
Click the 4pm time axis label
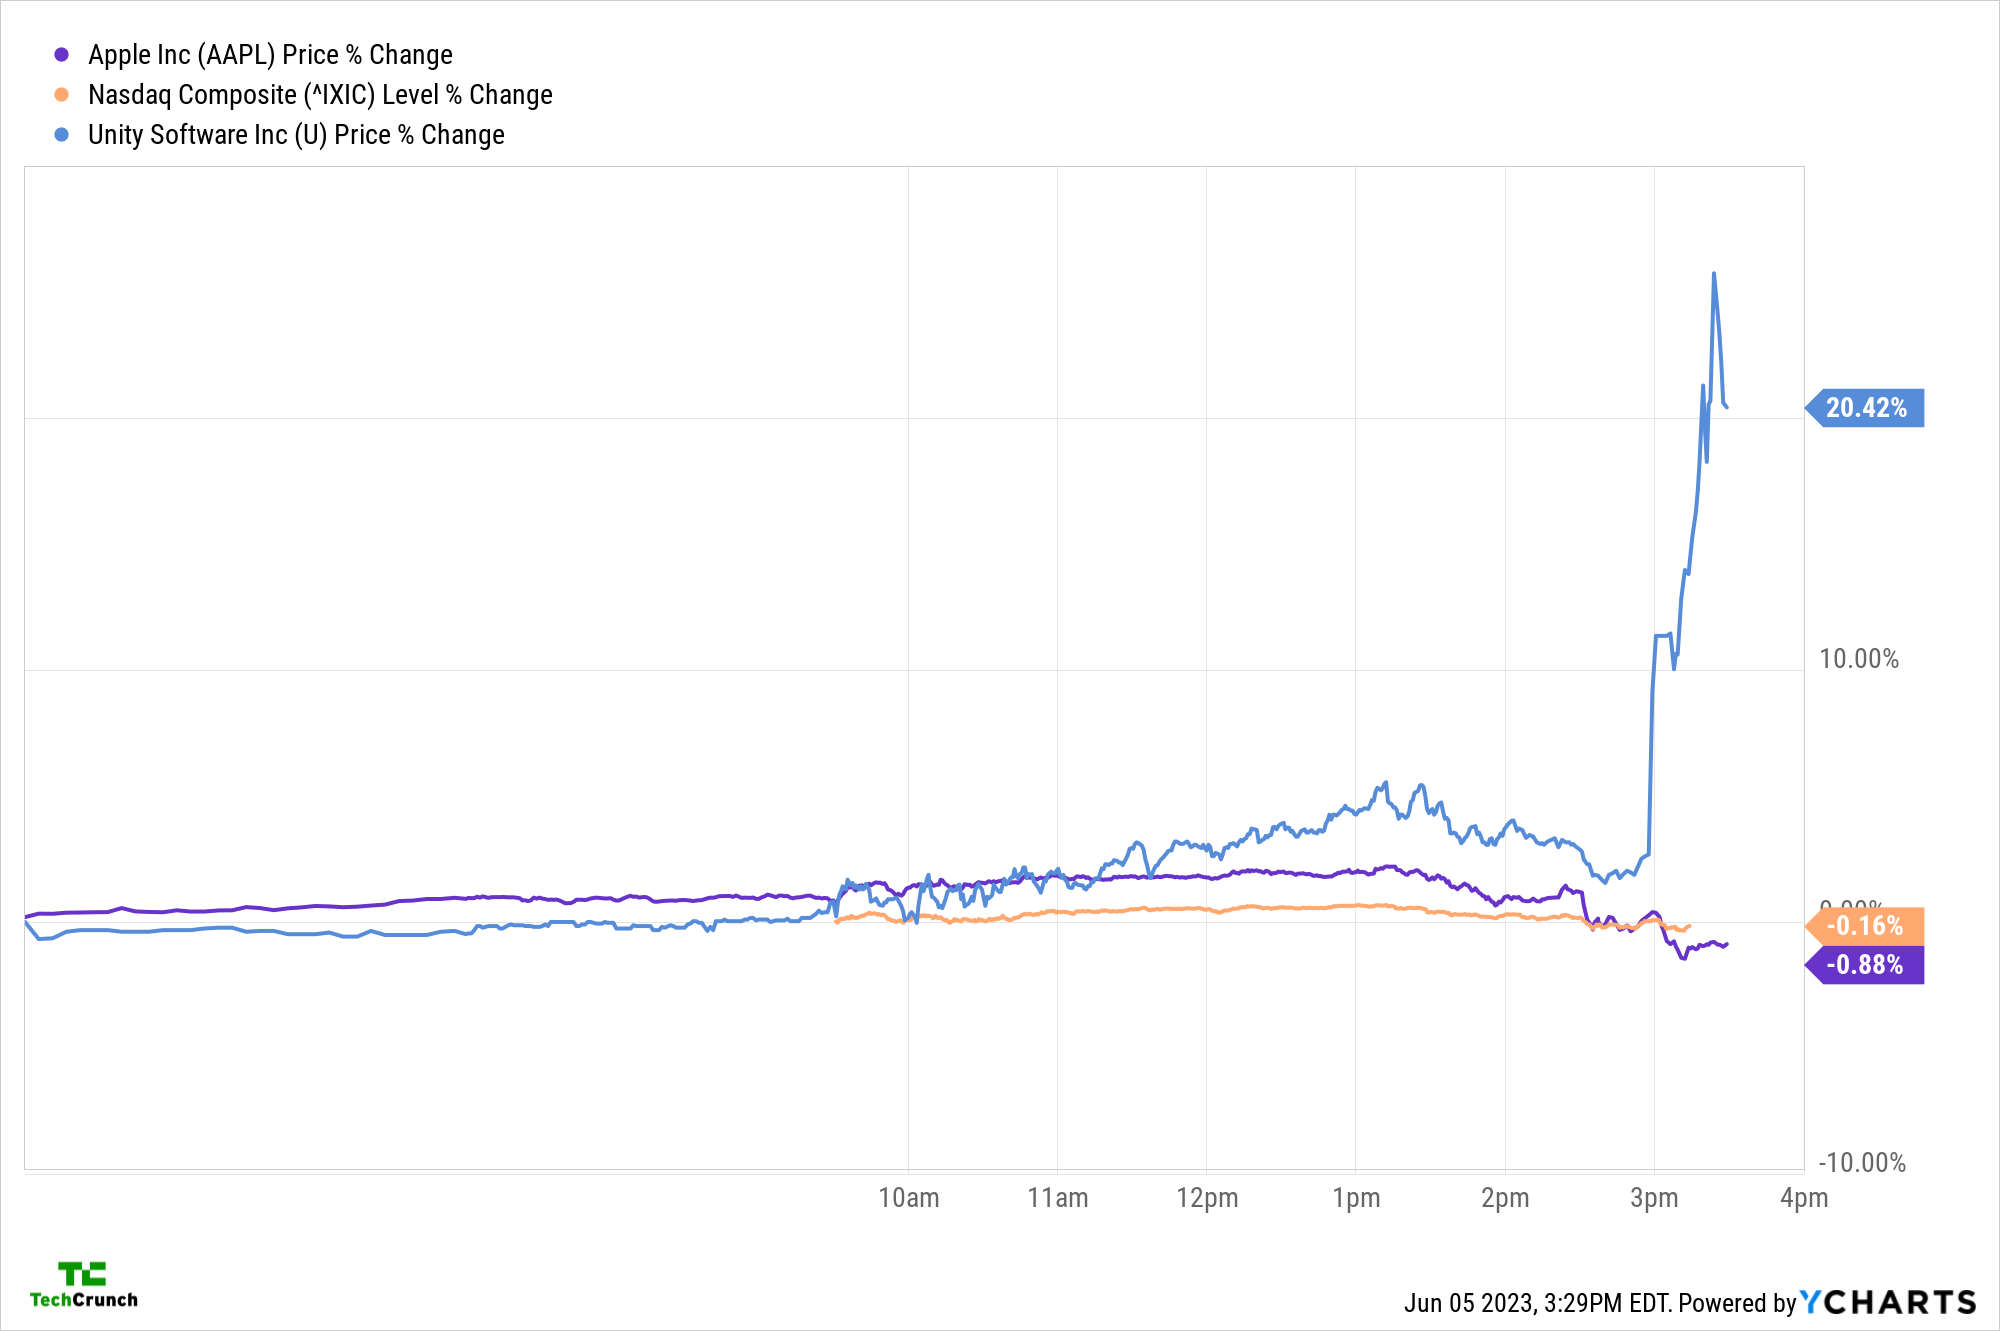coord(1803,1198)
